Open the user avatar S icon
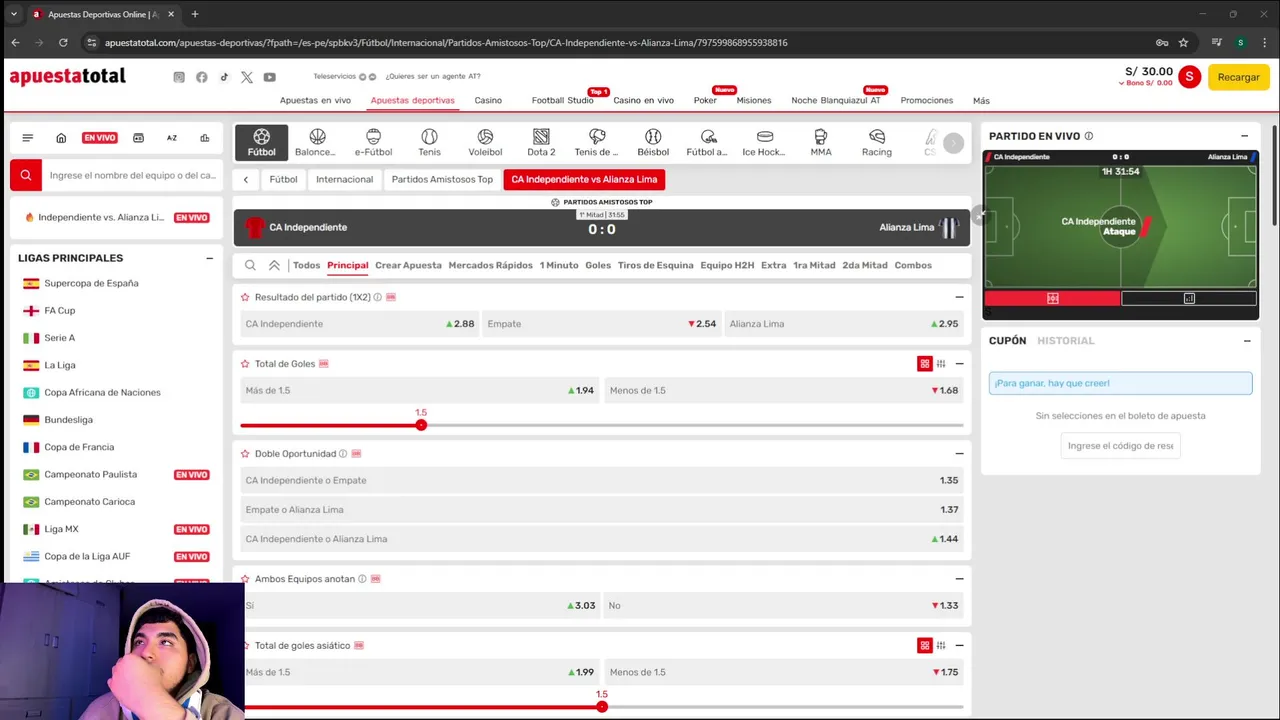Screen dimensions: 1280x720 (x=1189, y=77)
